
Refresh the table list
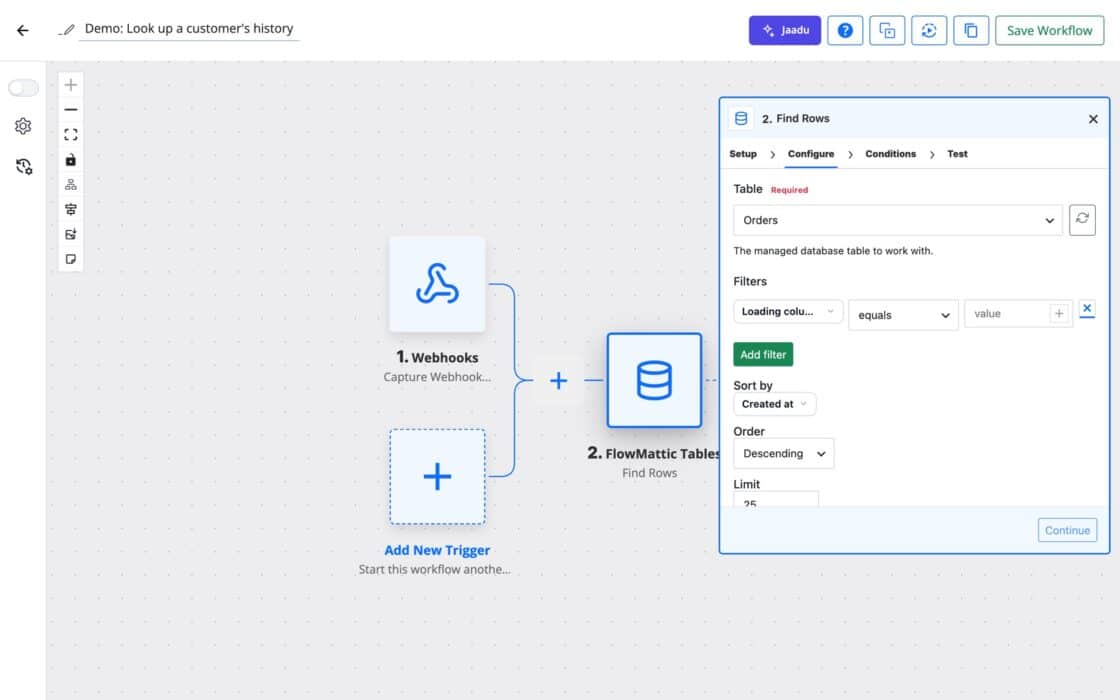point(1082,219)
